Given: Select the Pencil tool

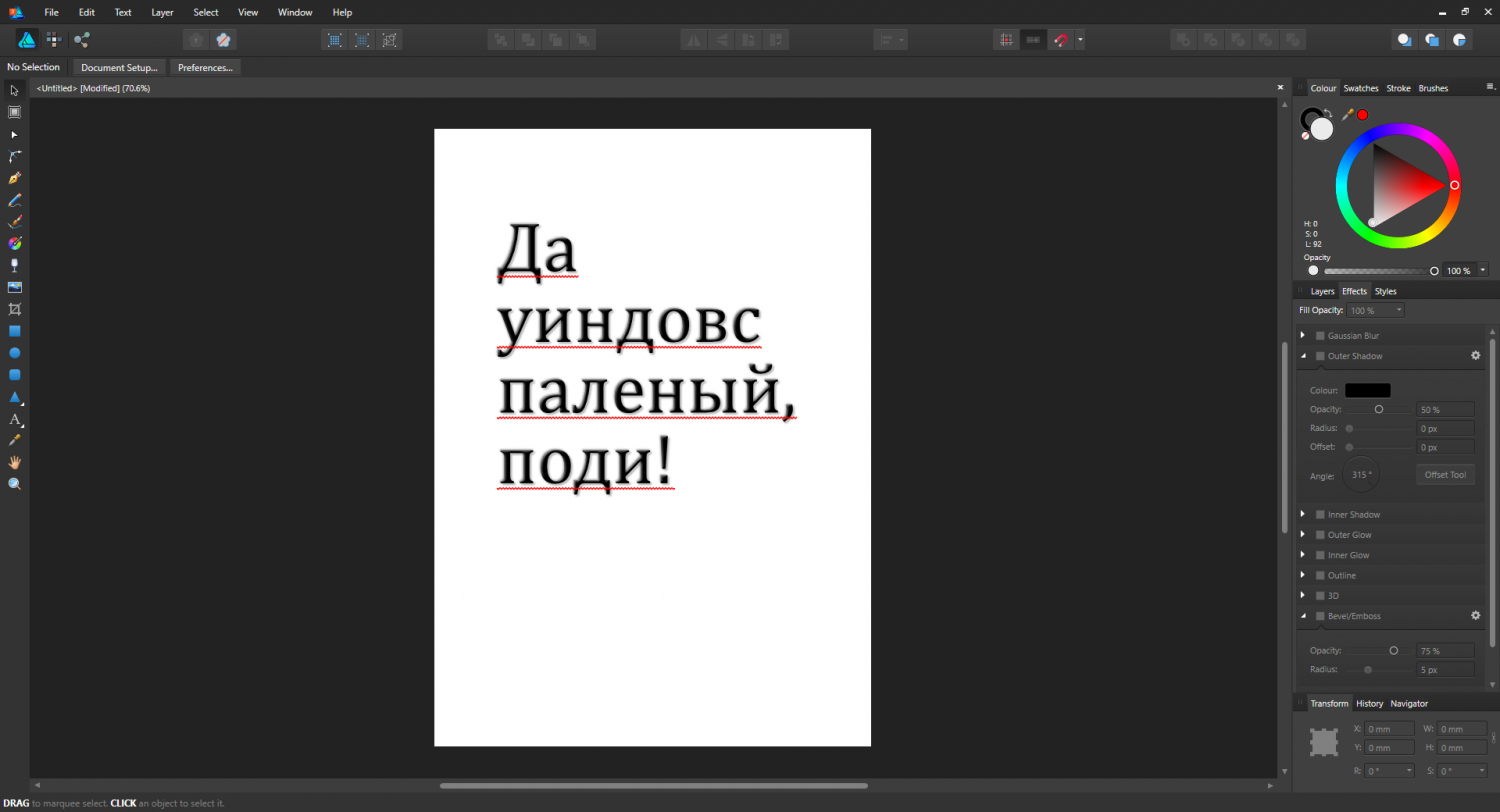Looking at the screenshot, I should pos(14,200).
